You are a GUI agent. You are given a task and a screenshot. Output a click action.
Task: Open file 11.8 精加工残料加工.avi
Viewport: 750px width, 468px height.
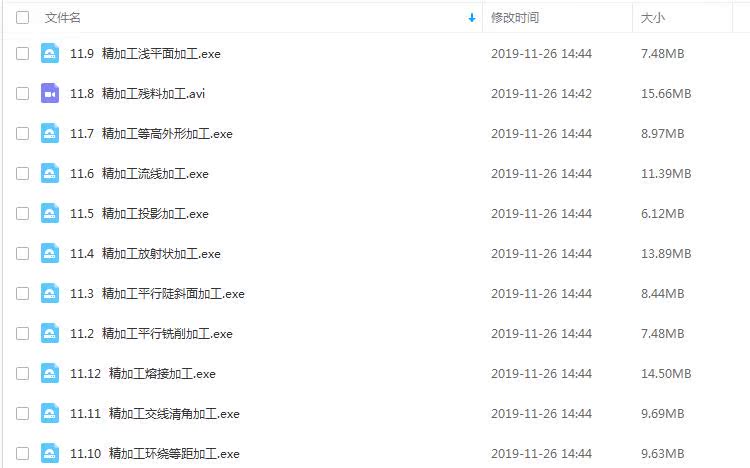pos(137,94)
